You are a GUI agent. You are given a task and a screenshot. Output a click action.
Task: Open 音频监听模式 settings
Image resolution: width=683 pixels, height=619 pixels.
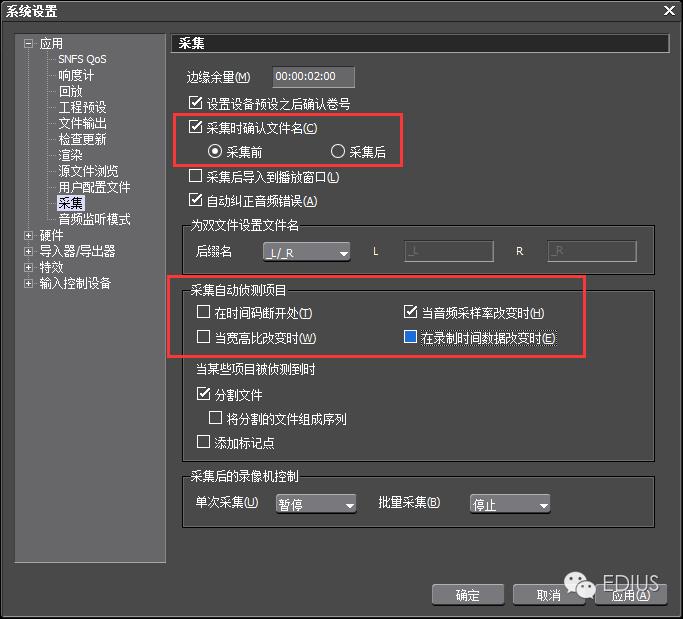pos(94,219)
